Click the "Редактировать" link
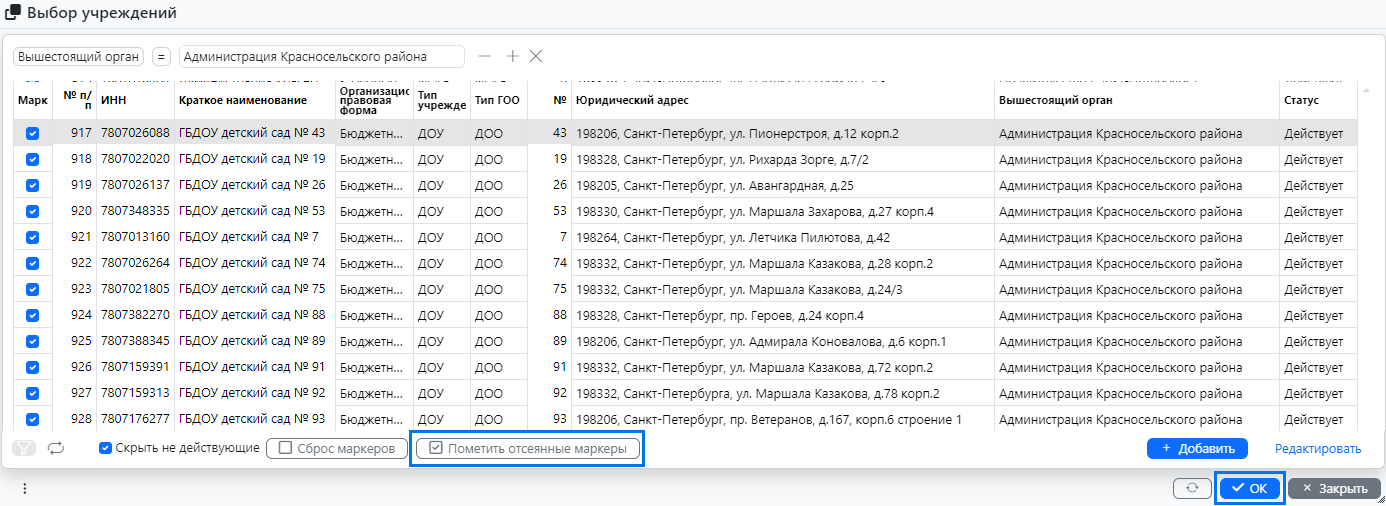Viewport: 1386px width, 506px height. point(1317,449)
